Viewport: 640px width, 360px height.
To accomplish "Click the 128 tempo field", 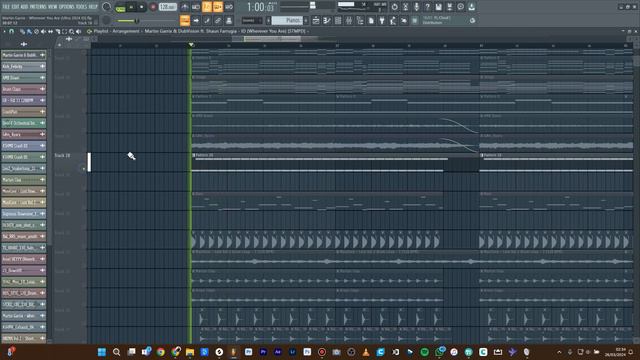I will [167, 7].
